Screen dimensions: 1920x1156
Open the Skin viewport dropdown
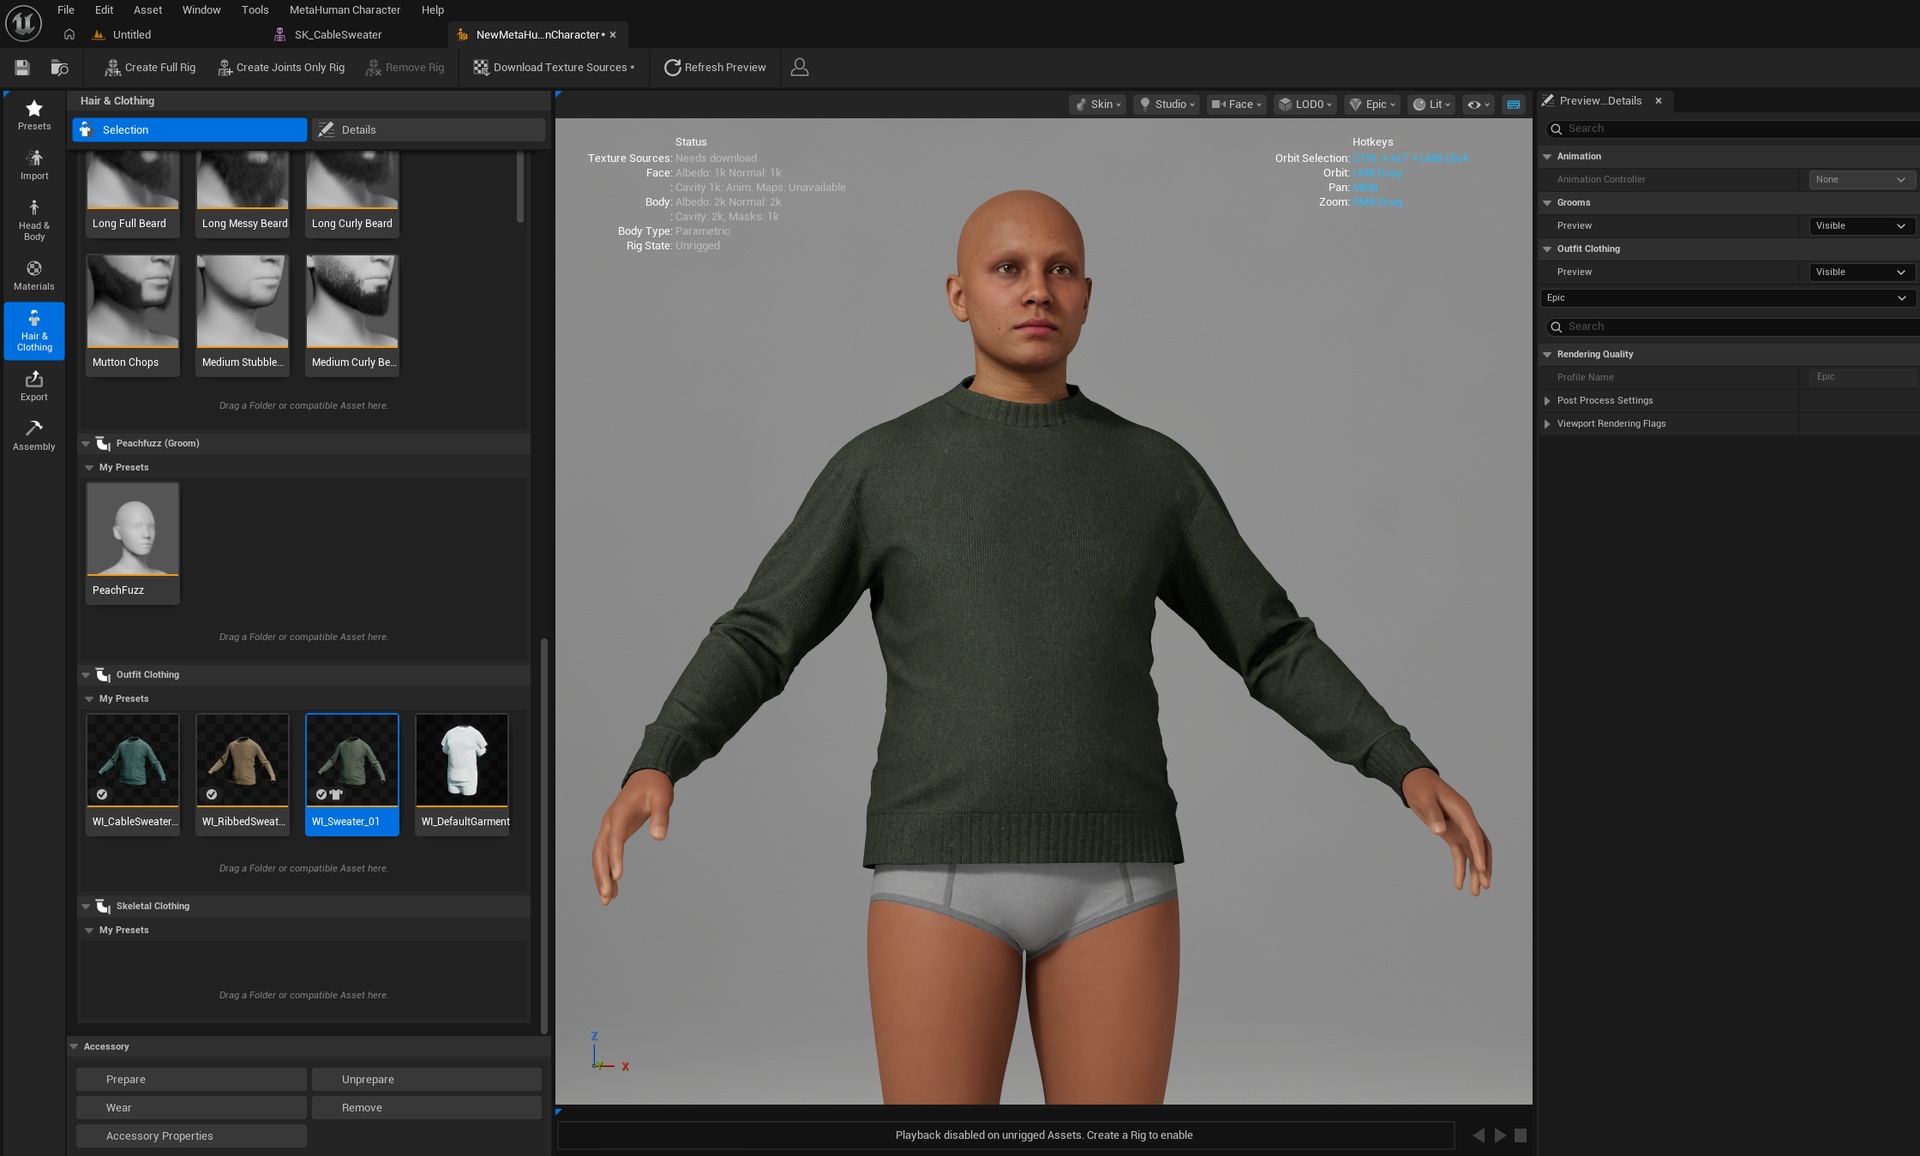pos(1098,104)
